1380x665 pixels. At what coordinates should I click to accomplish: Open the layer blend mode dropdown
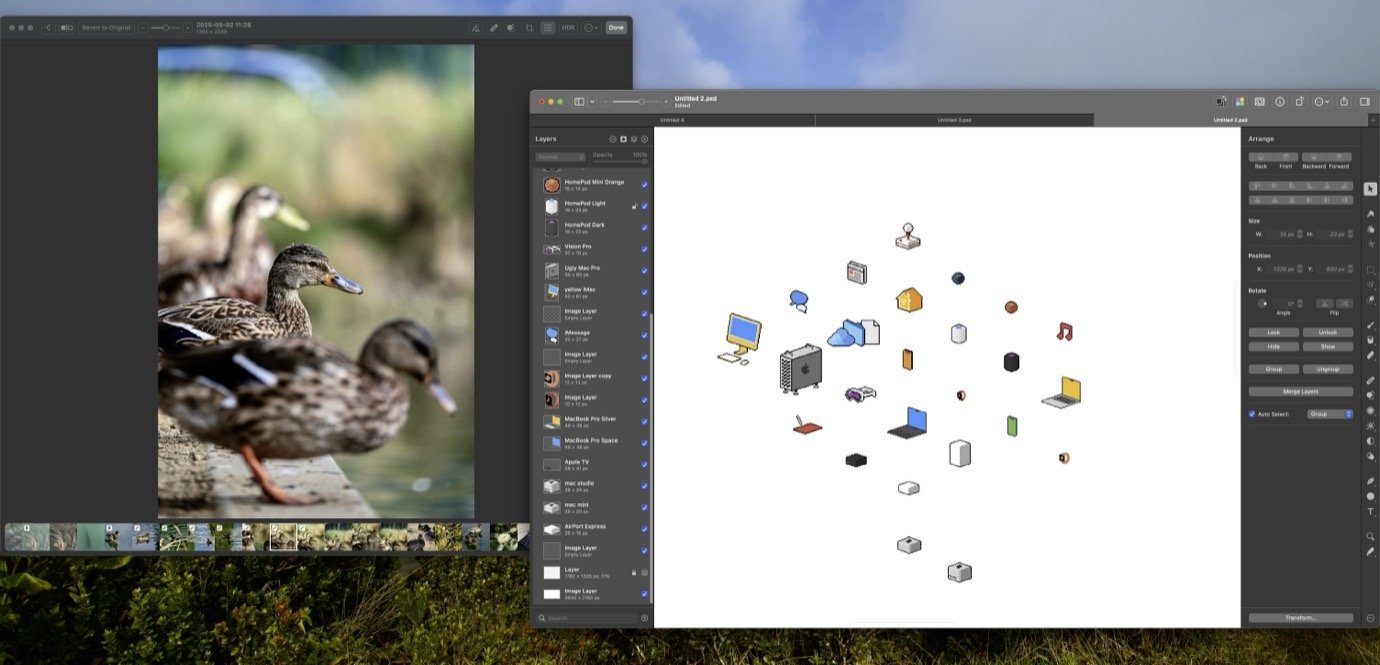tap(560, 157)
